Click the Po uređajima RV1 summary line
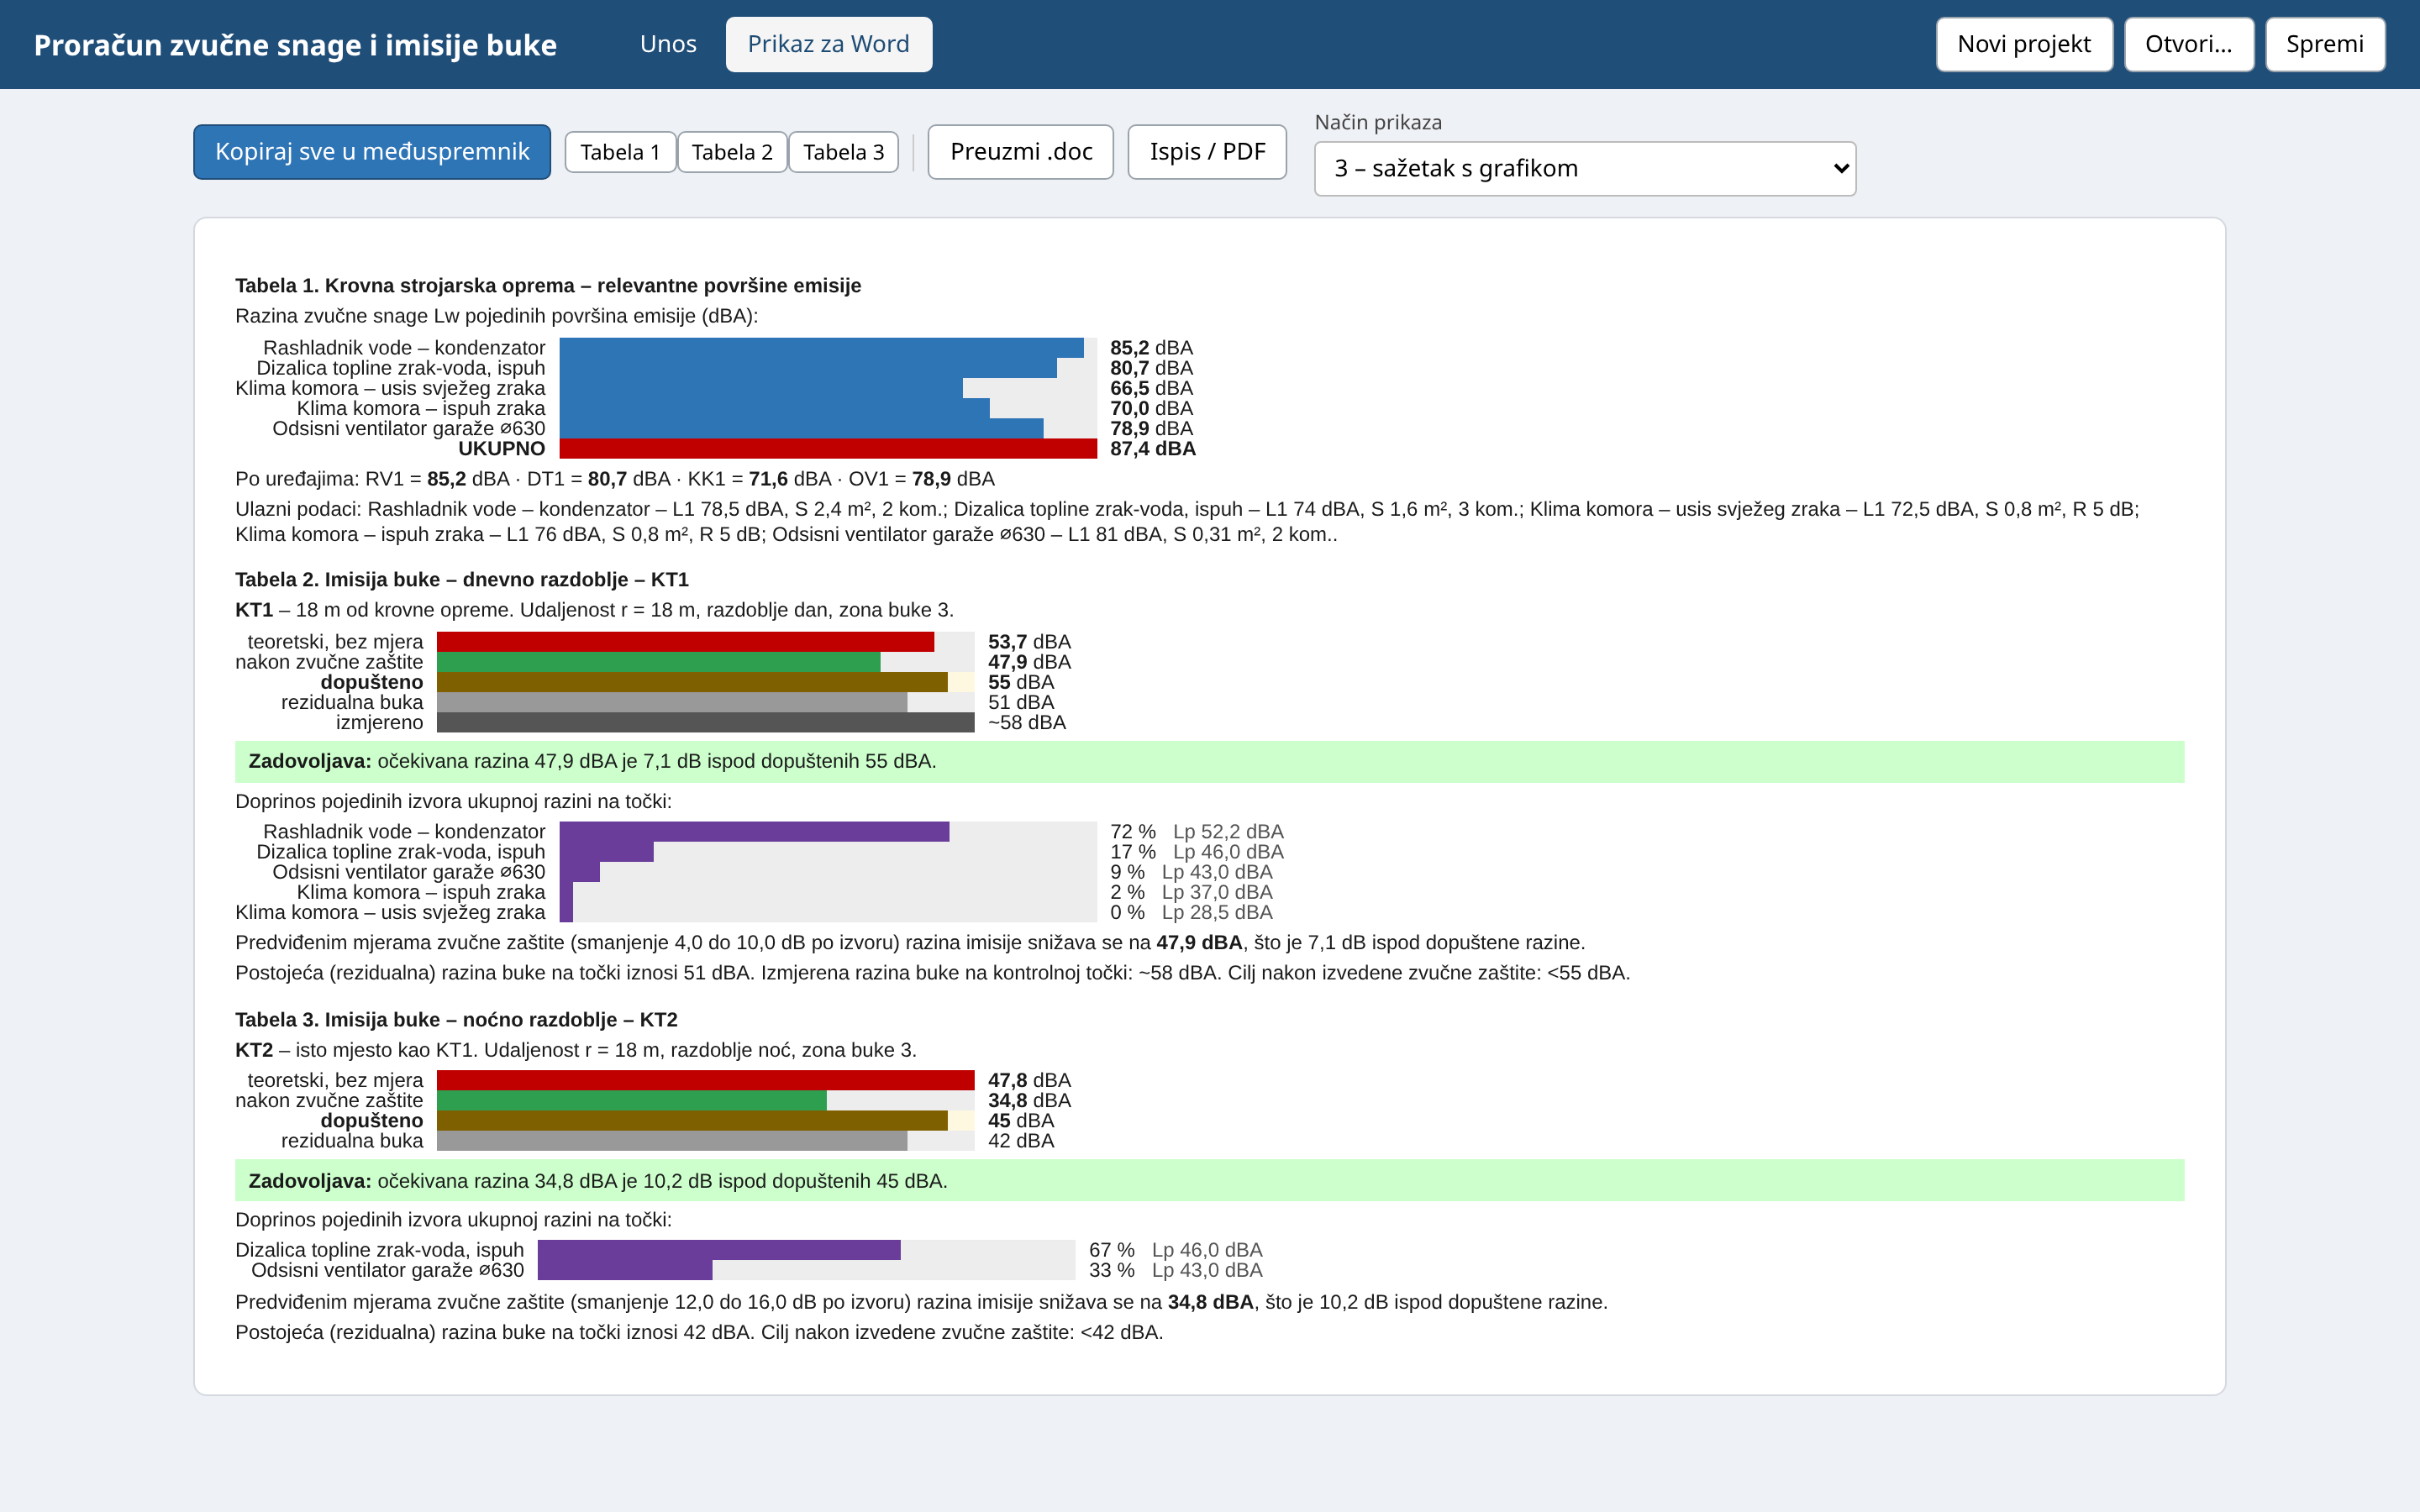Screen dimensions: 2420x1512 click(x=615, y=479)
